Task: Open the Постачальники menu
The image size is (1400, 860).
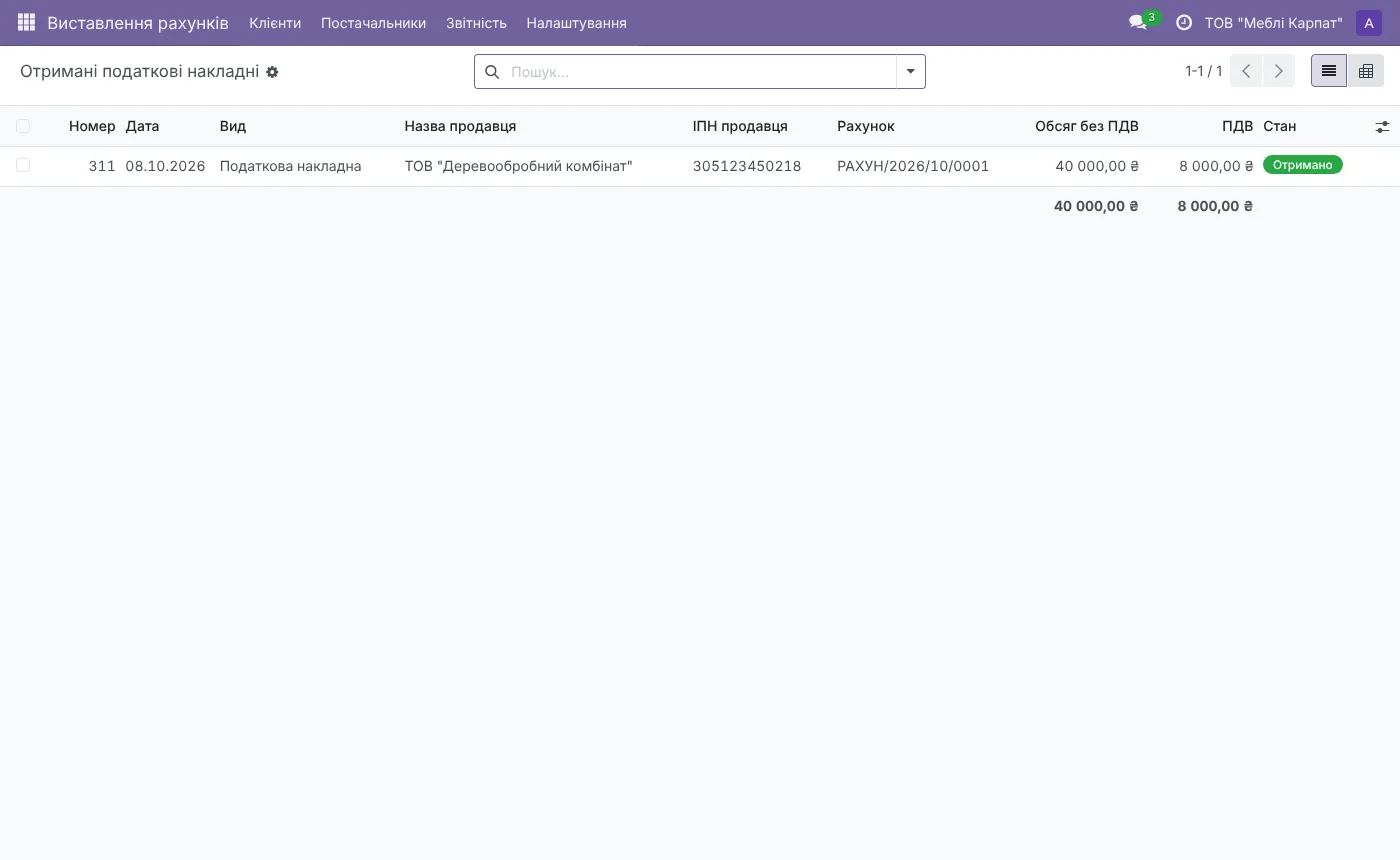Action: click(x=373, y=23)
